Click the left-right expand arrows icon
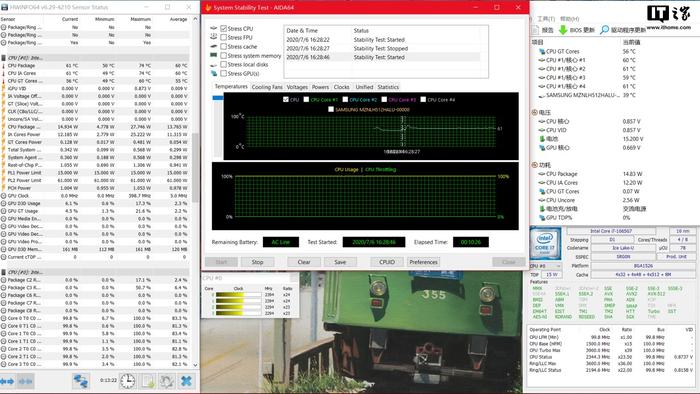The height and width of the screenshot is (394, 700). coord(7,381)
